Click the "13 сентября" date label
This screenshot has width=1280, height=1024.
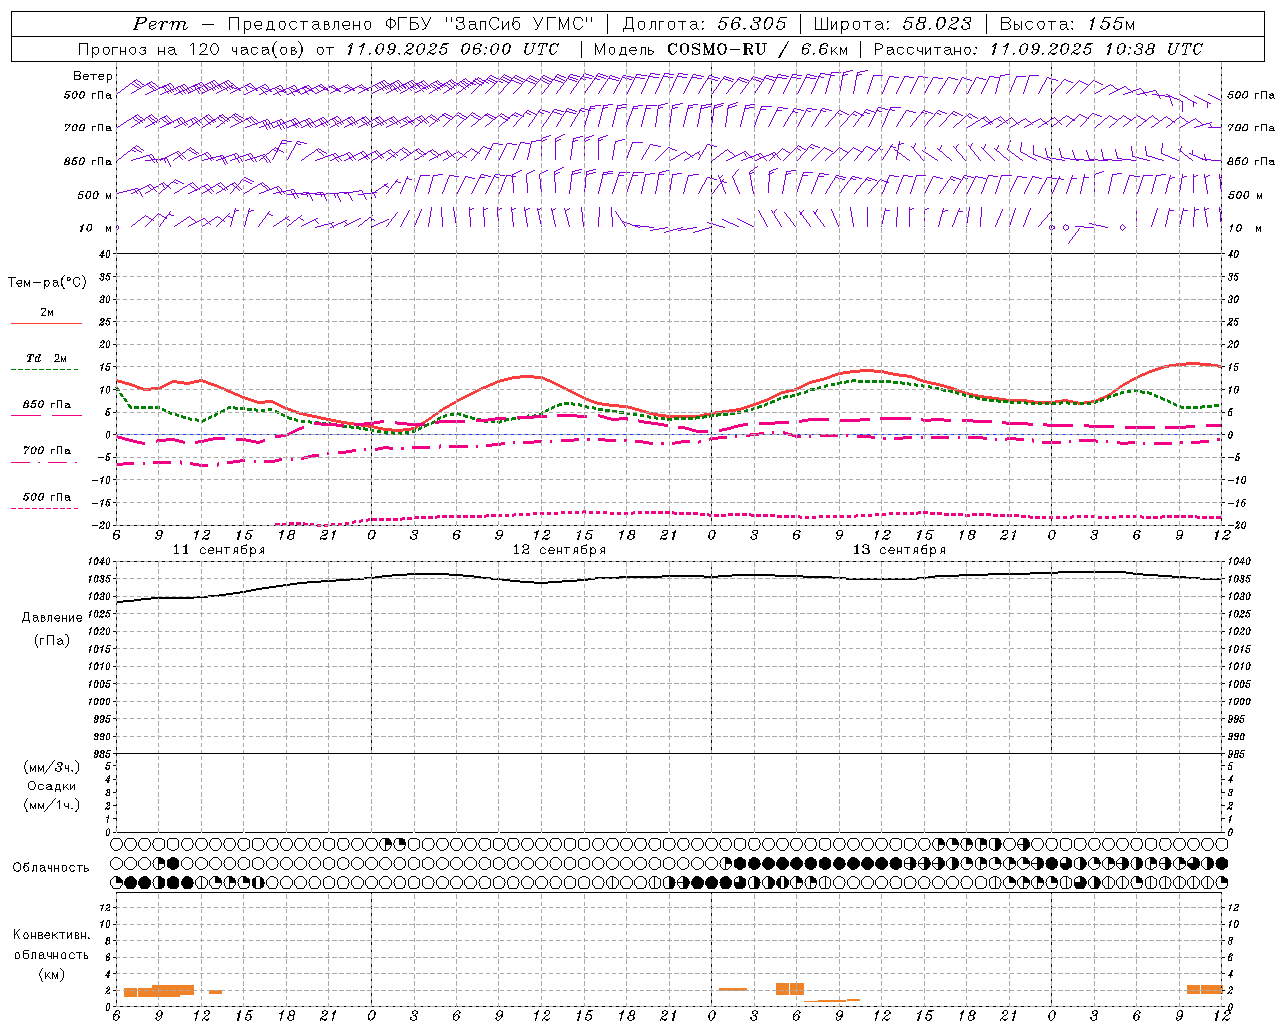(x=899, y=550)
